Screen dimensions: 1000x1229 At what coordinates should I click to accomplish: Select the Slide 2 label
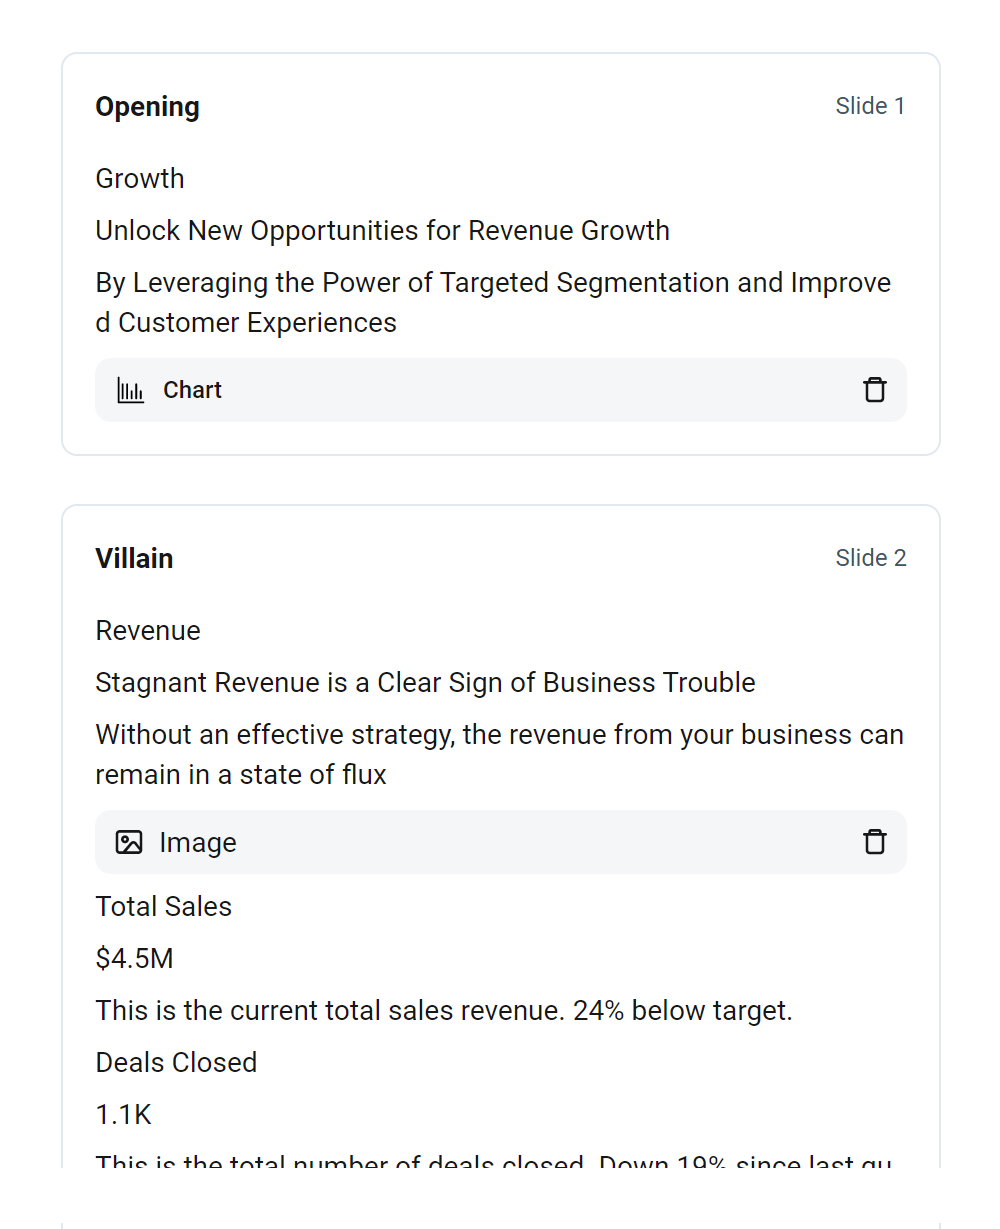870,558
